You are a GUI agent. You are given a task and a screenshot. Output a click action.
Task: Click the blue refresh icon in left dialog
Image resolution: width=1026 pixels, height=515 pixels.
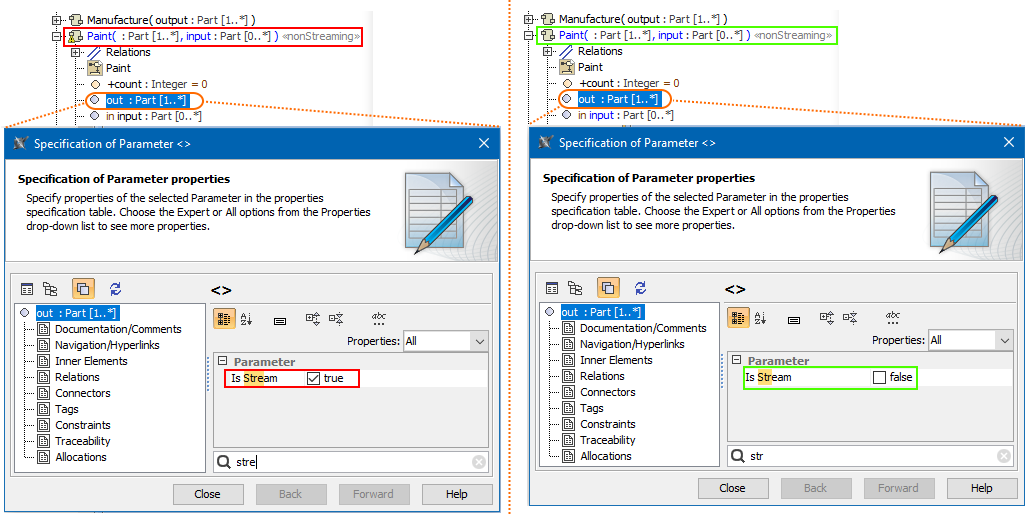tap(116, 289)
